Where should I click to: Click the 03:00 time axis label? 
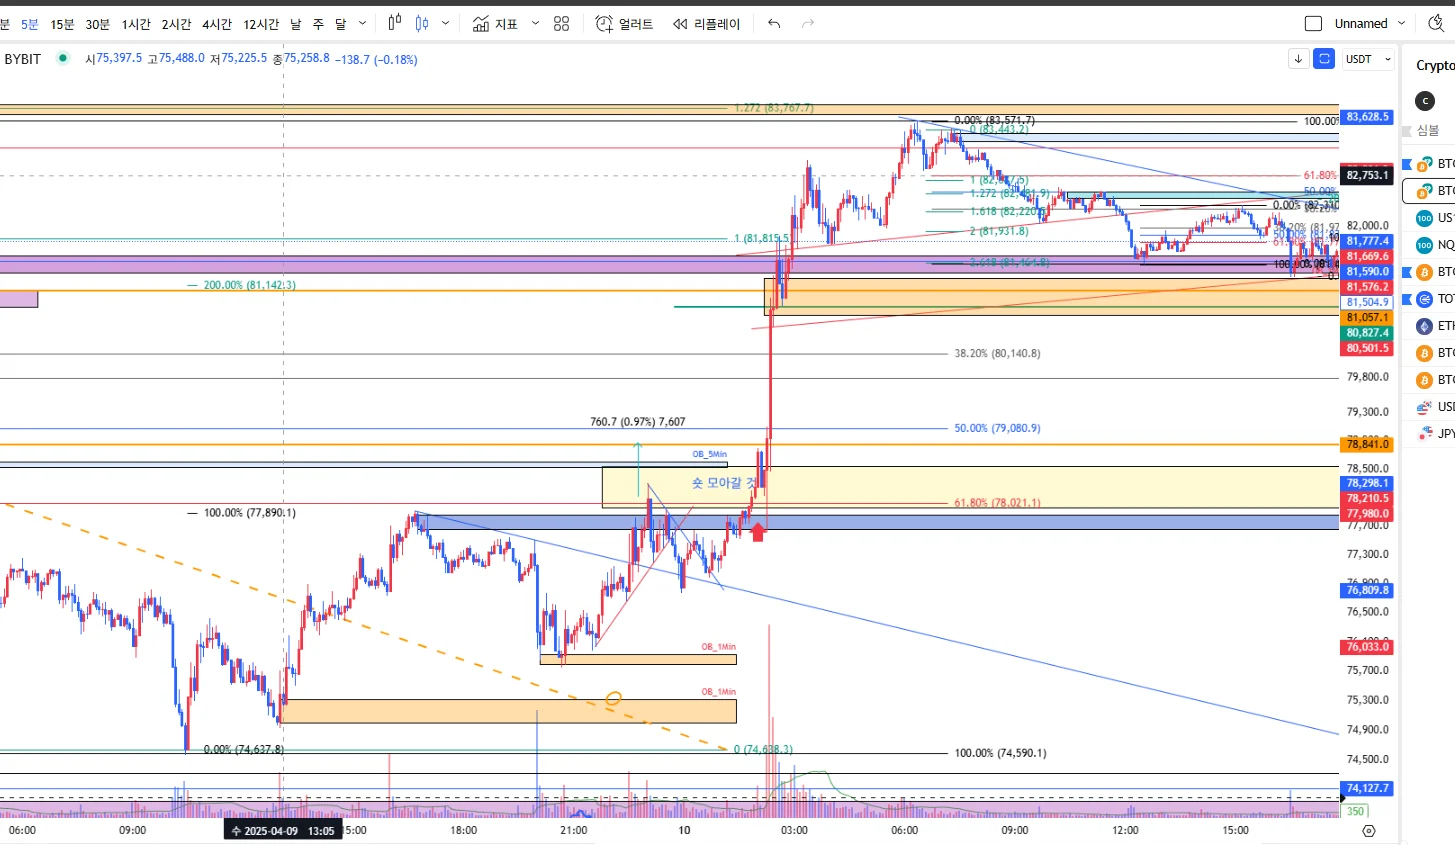[794, 831]
